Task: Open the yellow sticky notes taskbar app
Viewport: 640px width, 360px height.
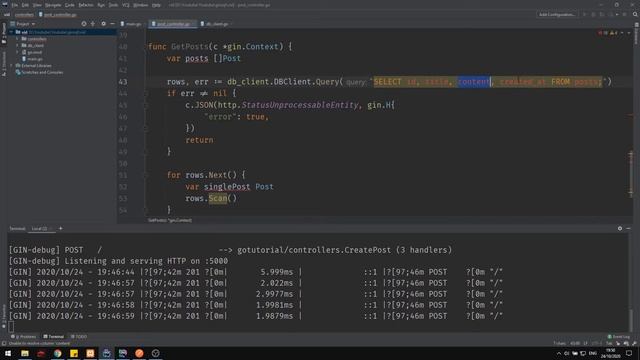Action: pos(74,353)
